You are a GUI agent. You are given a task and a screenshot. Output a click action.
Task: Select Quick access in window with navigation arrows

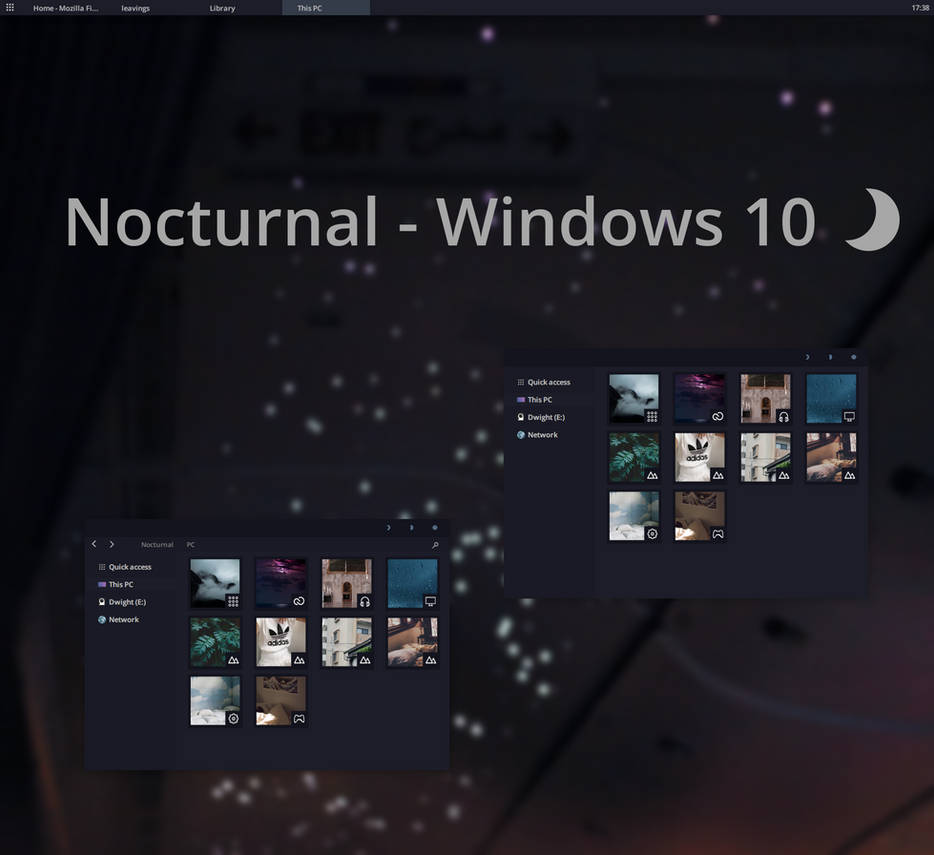129,567
